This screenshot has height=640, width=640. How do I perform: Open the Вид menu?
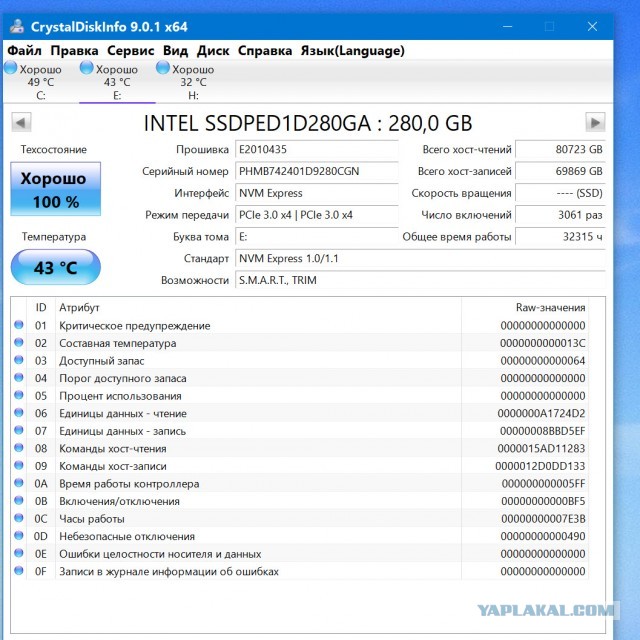(x=176, y=51)
